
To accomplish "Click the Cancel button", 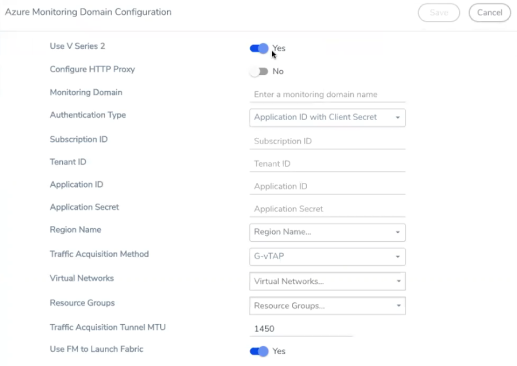I will point(489,13).
